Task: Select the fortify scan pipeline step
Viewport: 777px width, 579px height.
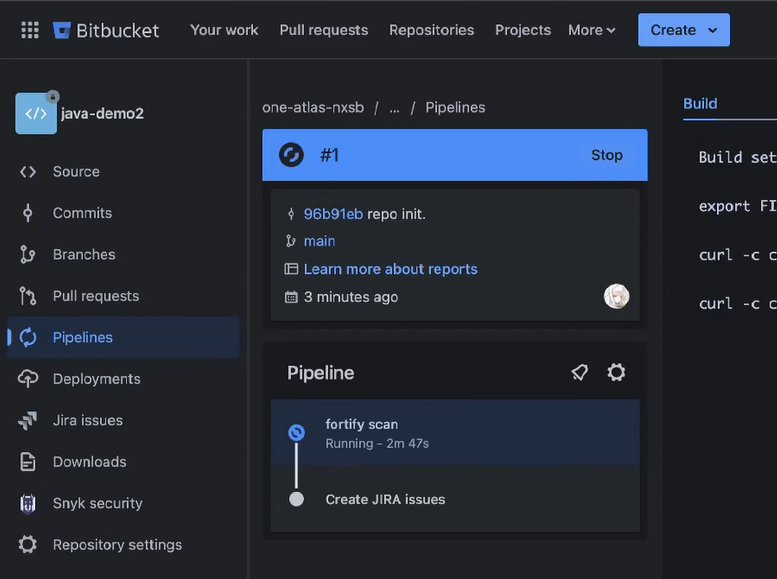Action: [x=455, y=433]
